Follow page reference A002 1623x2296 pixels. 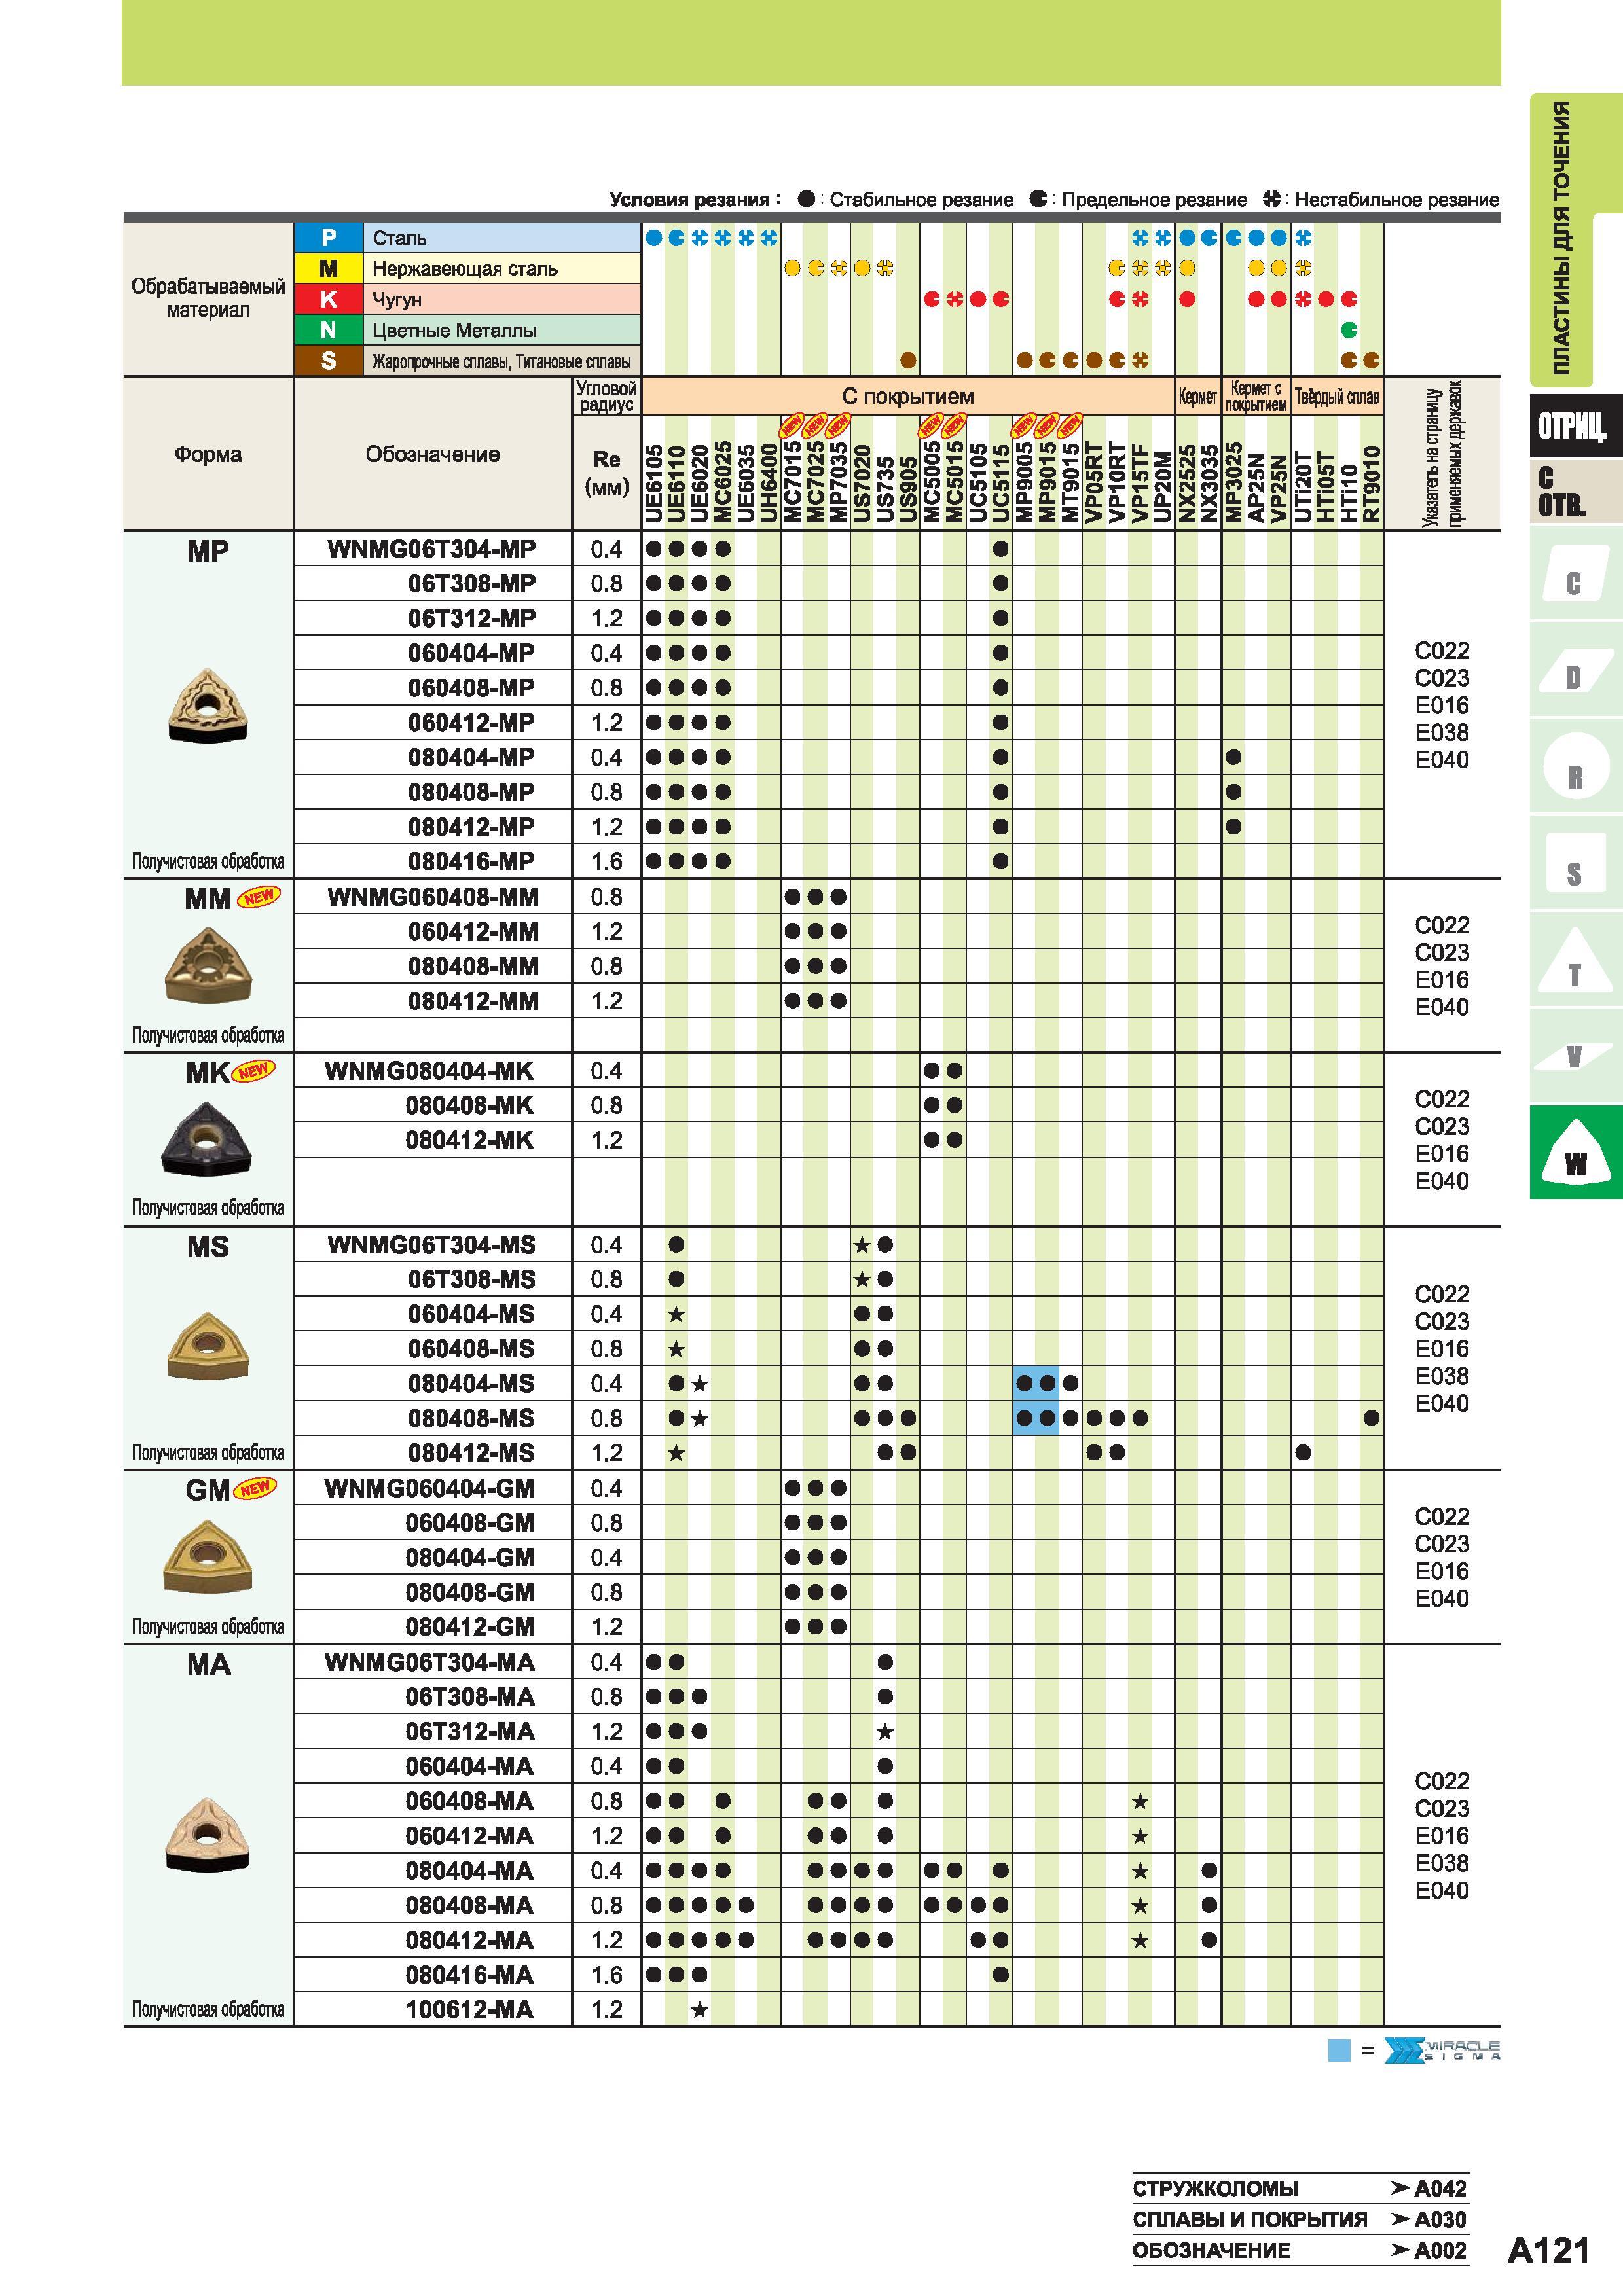coord(1440,2250)
